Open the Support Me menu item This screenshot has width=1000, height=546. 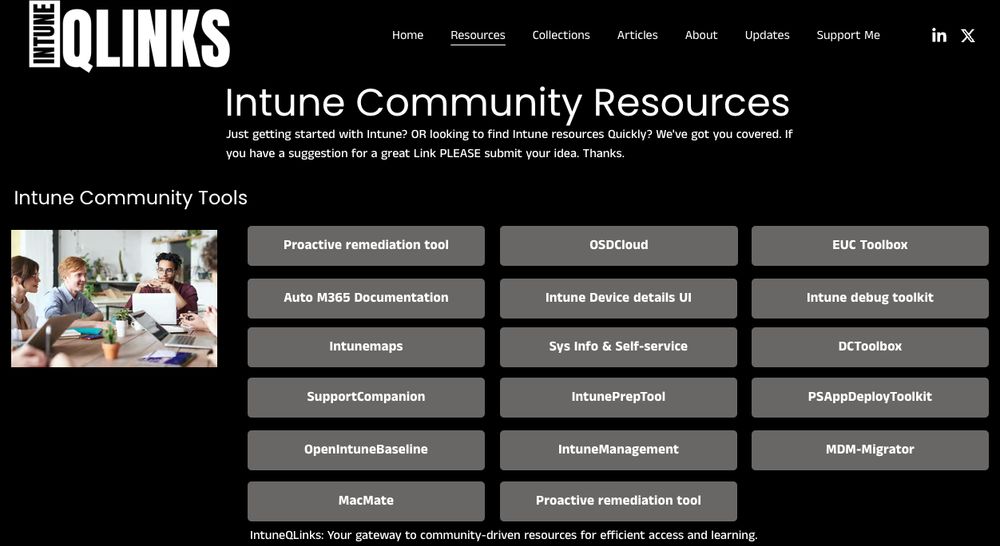pos(848,35)
